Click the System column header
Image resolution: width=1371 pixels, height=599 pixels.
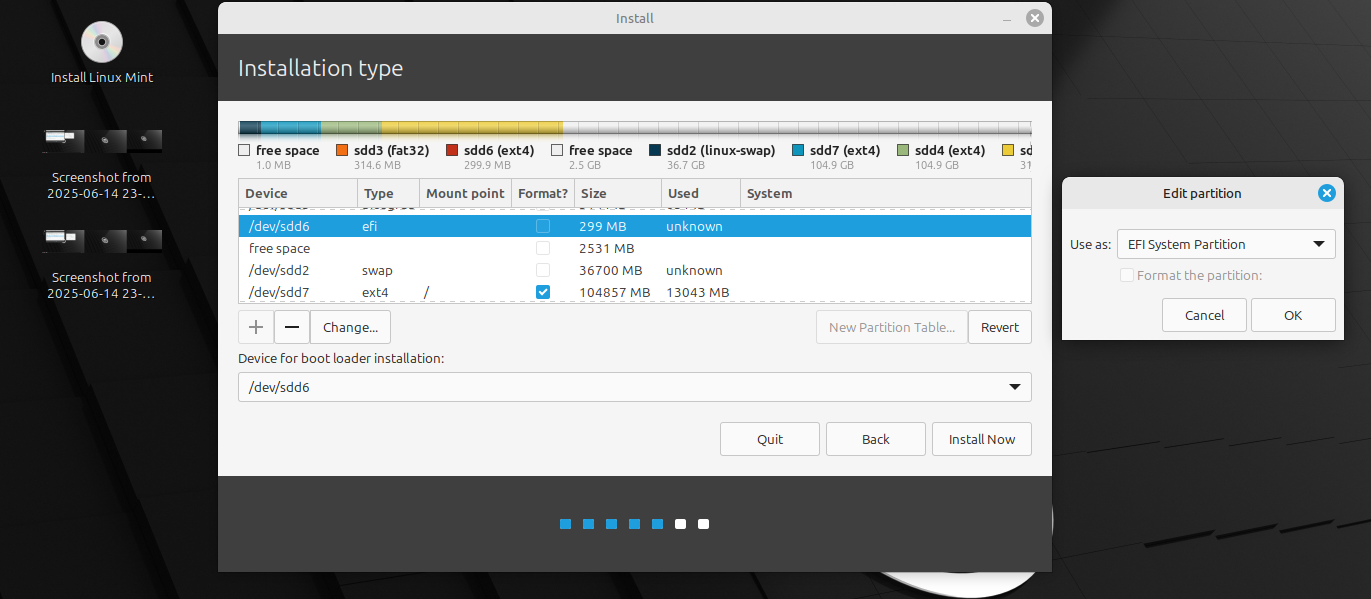[886, 193]
